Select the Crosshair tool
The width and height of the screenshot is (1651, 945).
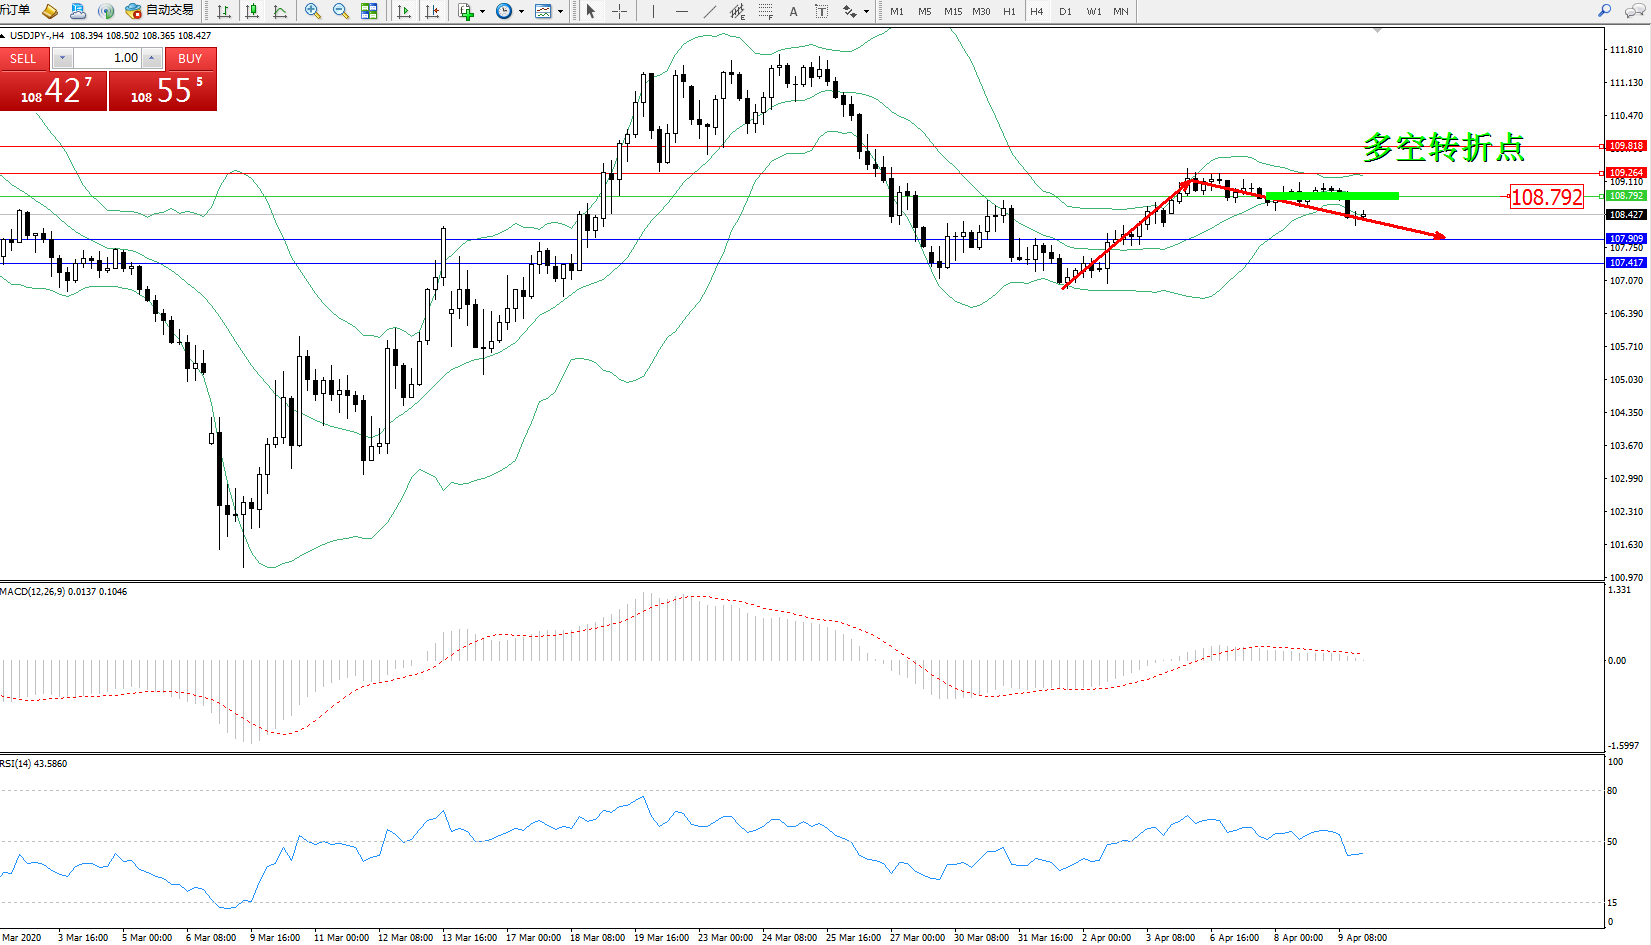[x=619, y=11]
